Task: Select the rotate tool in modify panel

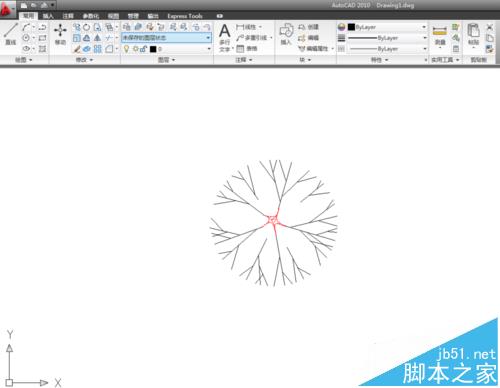Action: pyautogui.click(x=87, y=27)
